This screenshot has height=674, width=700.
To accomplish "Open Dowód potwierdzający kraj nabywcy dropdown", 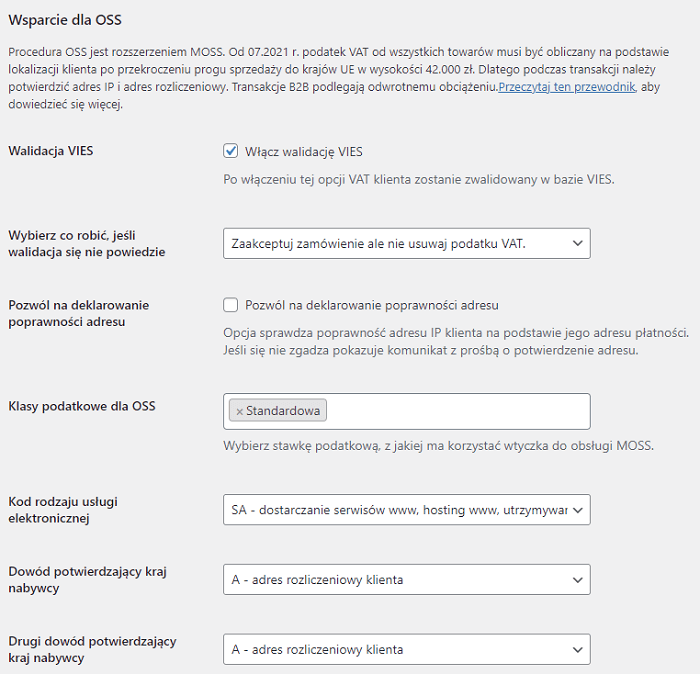I will click(407, 579).
